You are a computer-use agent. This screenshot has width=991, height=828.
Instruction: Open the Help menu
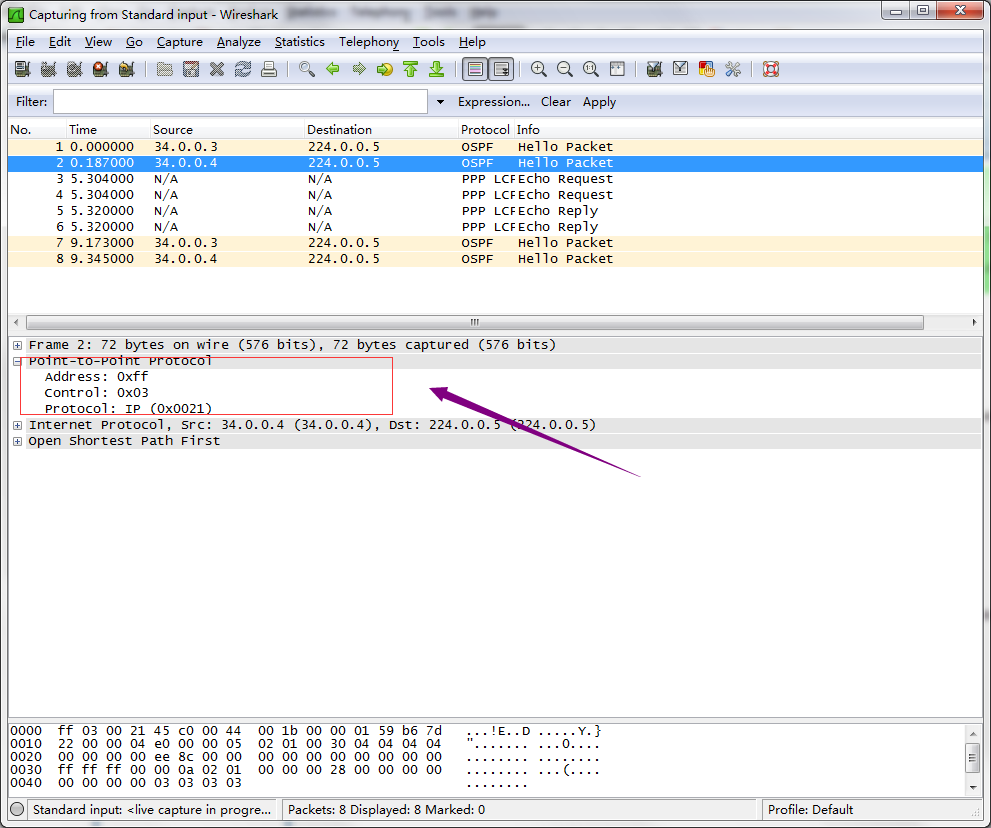pyautogui.click(x=472, y=42)
